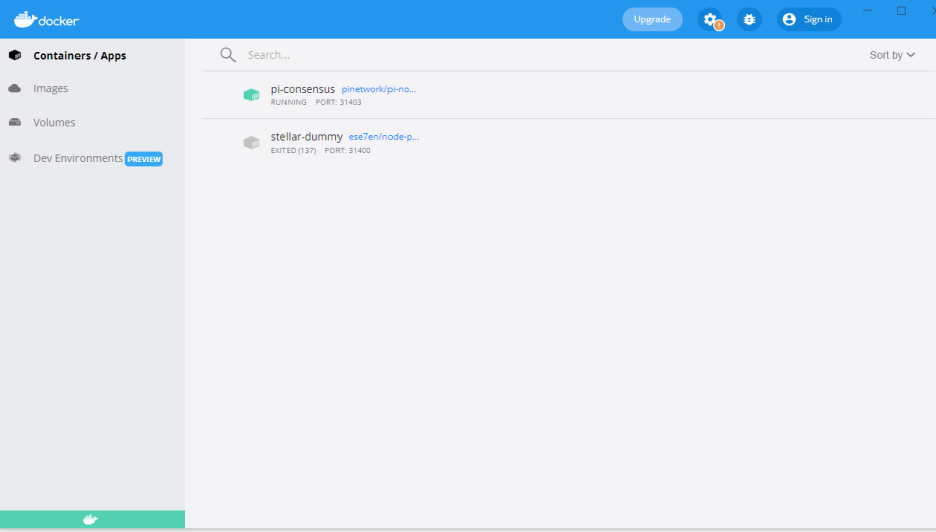Screen dimensions: 936x532
Task: Maximize the Docker Desktop window
Action: click(901, 11)
